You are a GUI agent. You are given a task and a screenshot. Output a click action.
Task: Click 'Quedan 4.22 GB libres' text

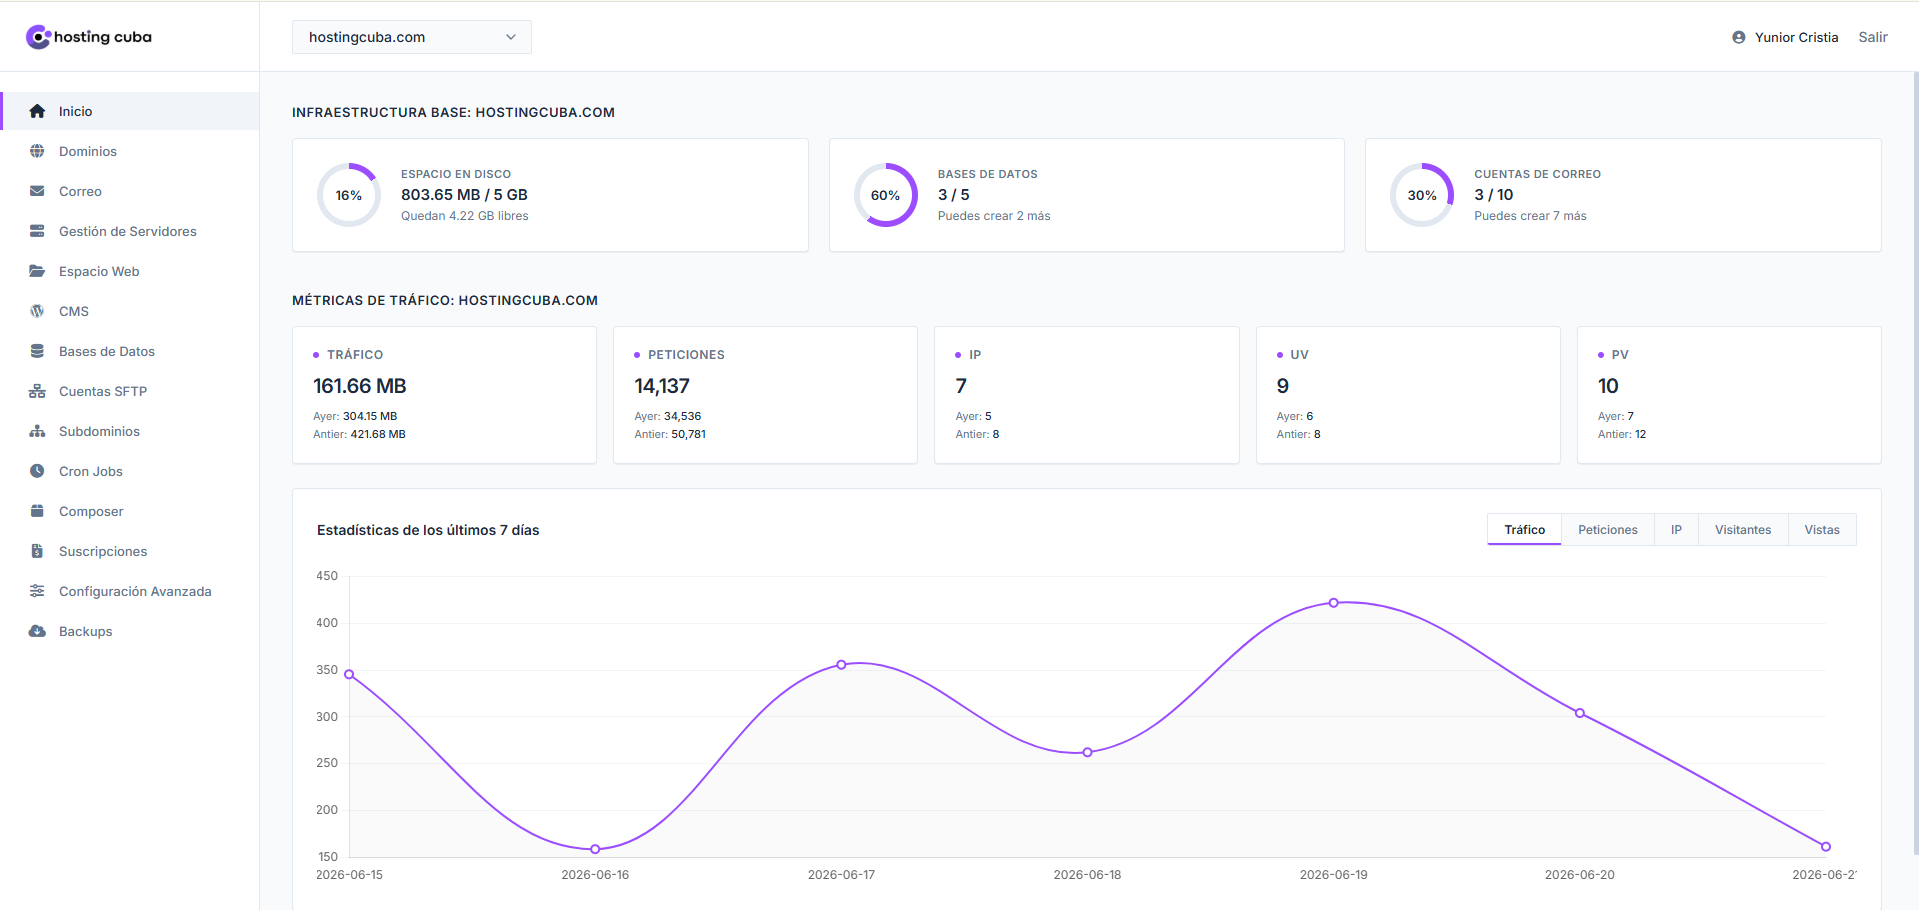(x=465, y=216)
